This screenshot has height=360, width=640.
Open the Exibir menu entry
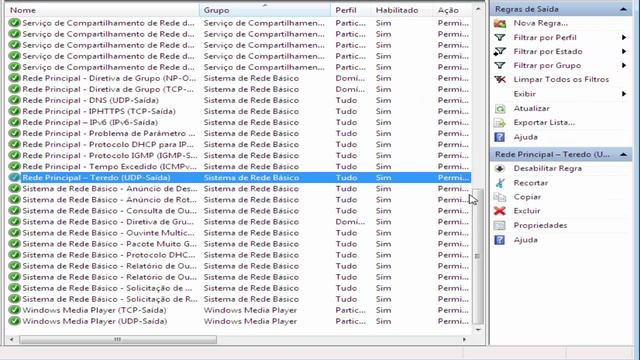[x=524, y=94]
